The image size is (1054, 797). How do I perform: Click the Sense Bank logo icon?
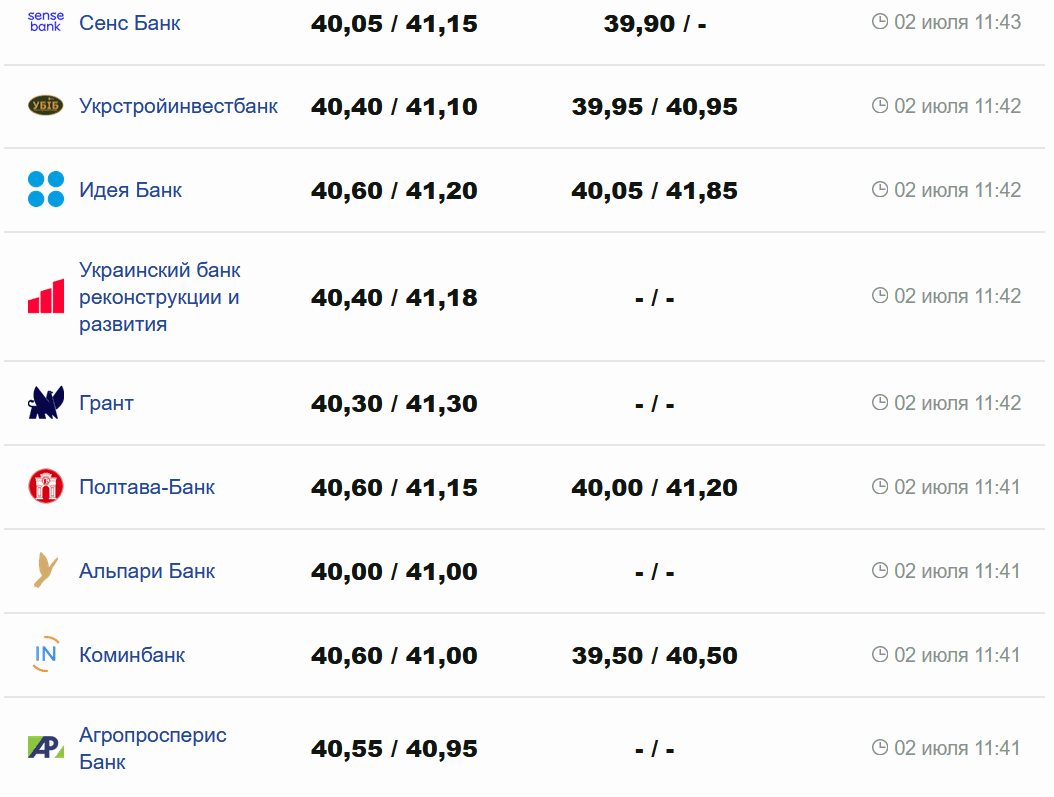[45, 22]
